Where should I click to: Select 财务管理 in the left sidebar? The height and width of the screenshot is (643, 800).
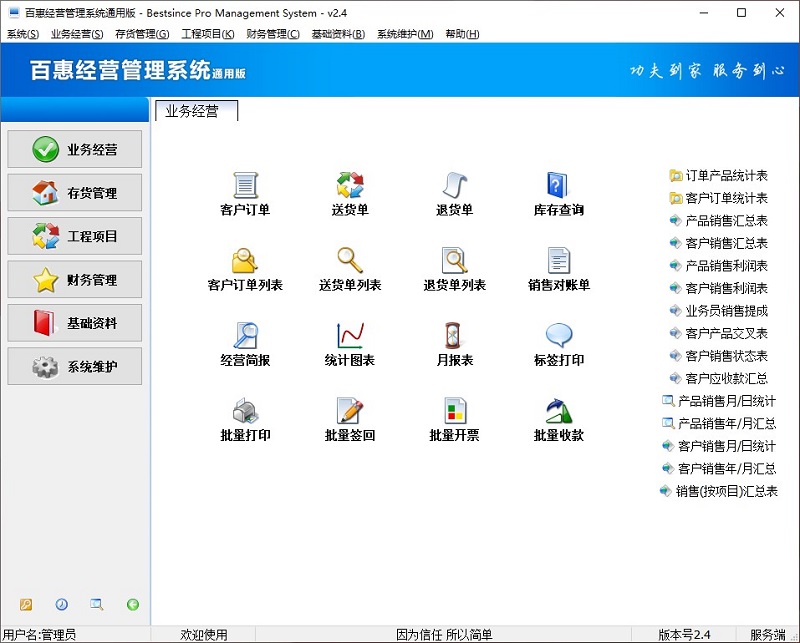coord(74,279)
